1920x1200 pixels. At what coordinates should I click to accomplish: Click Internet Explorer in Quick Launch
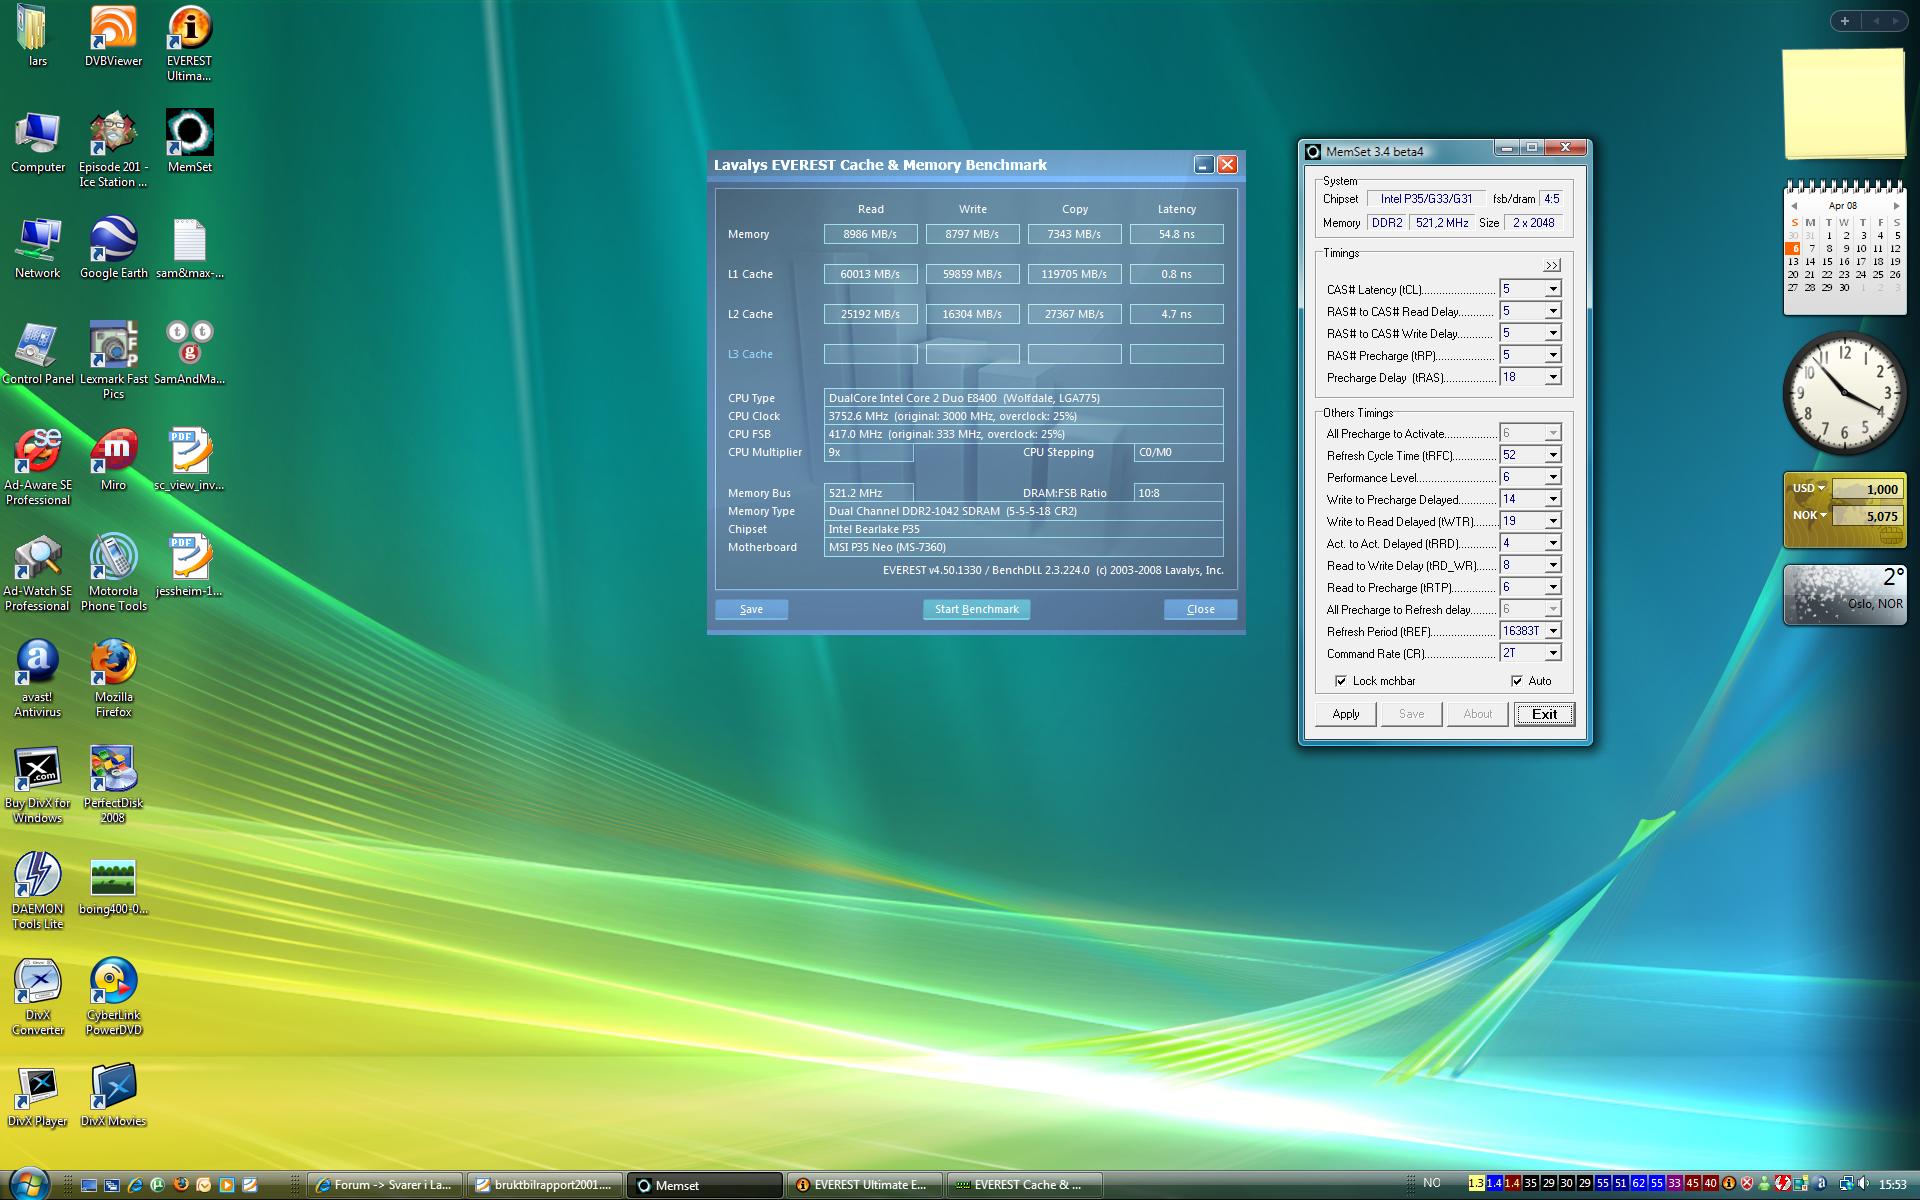[135, 1185]
